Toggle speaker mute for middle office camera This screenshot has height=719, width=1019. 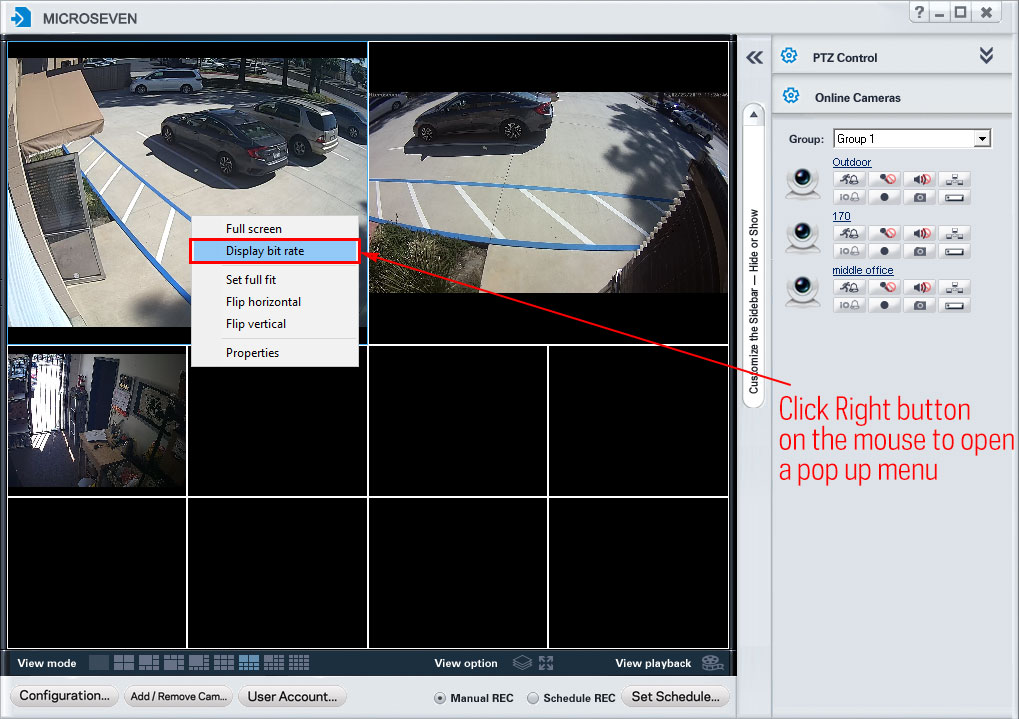click(920, 287)
